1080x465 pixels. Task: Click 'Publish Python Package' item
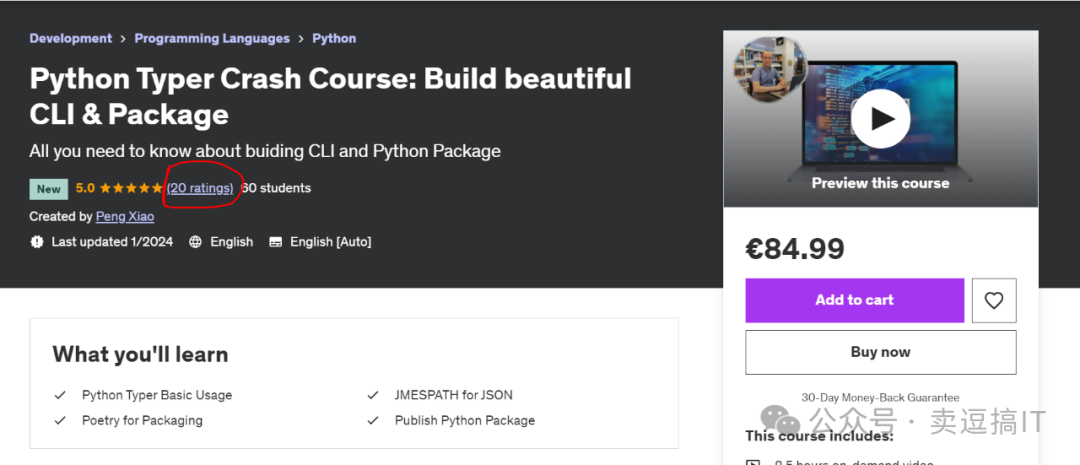465,420
